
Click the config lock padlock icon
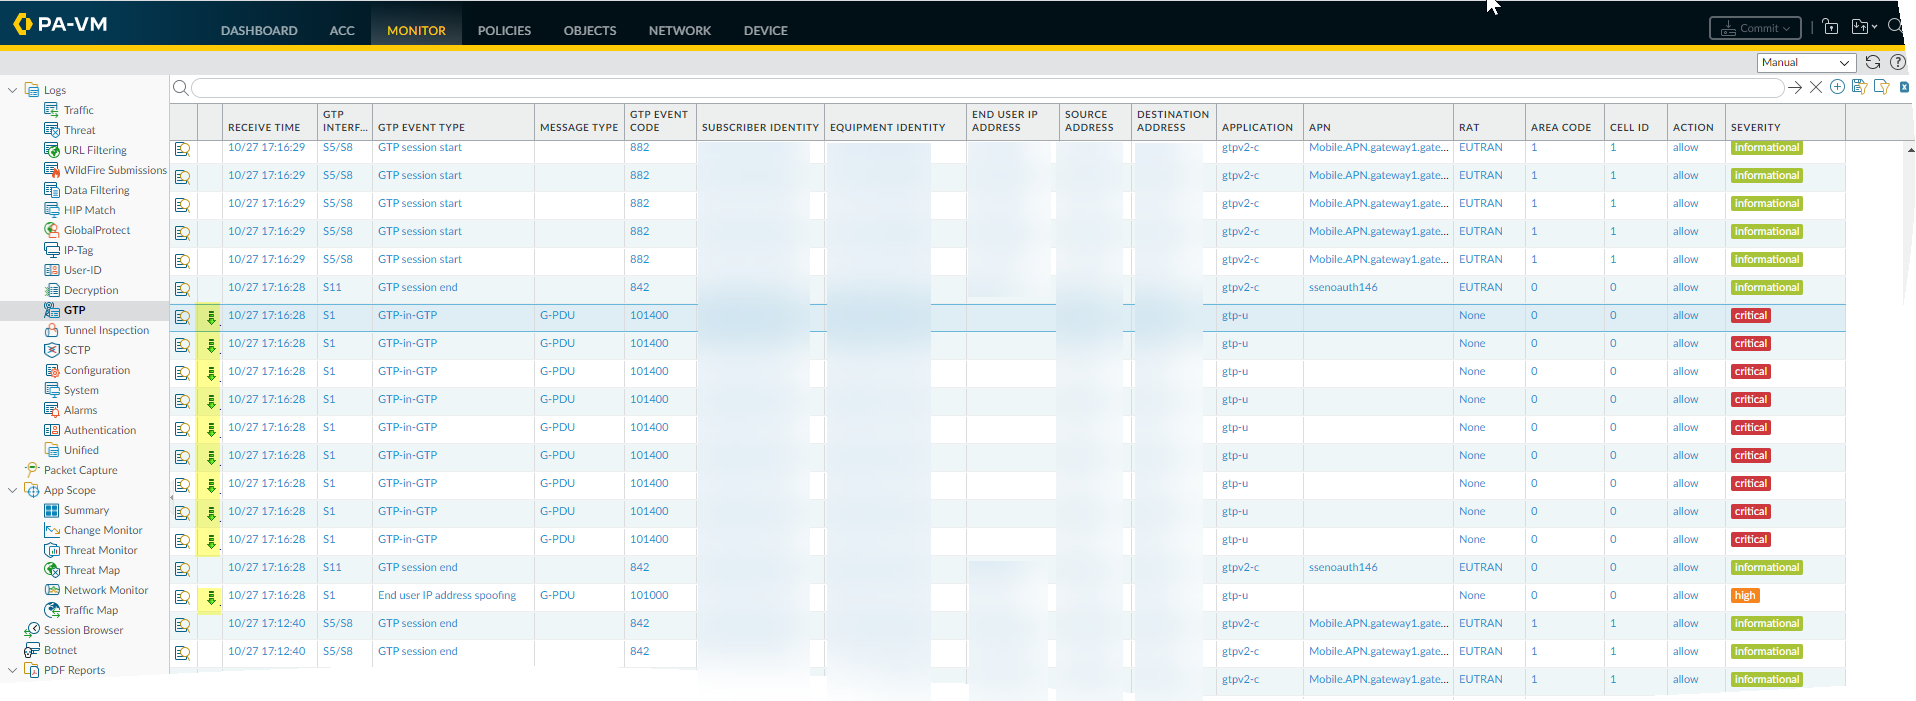pyautogui.click(x=1830, y=27)
